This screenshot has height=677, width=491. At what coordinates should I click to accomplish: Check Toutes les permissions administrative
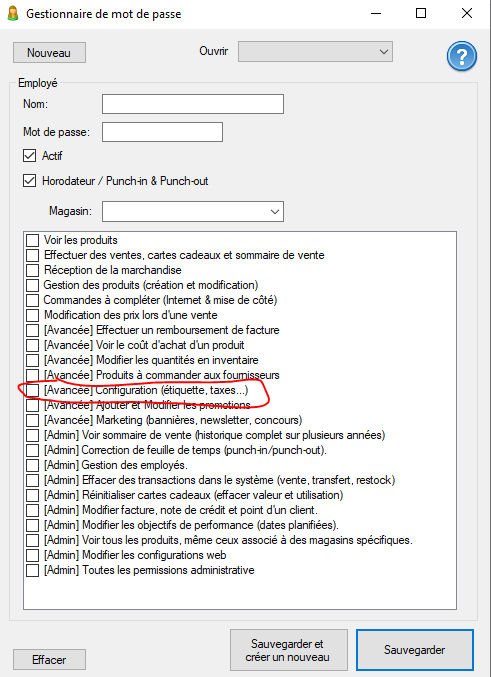pyautogui.click(x=32, y=570)
